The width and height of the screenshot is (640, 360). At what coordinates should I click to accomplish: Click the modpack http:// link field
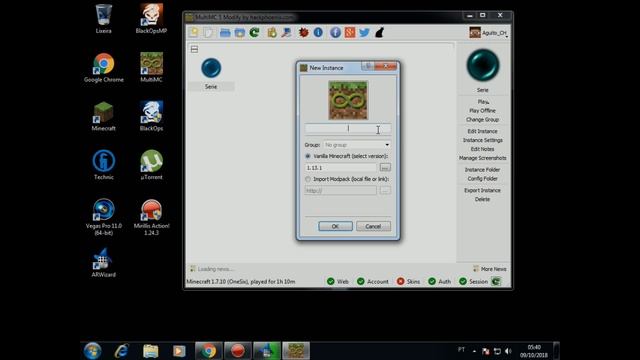tap(340, 191)
